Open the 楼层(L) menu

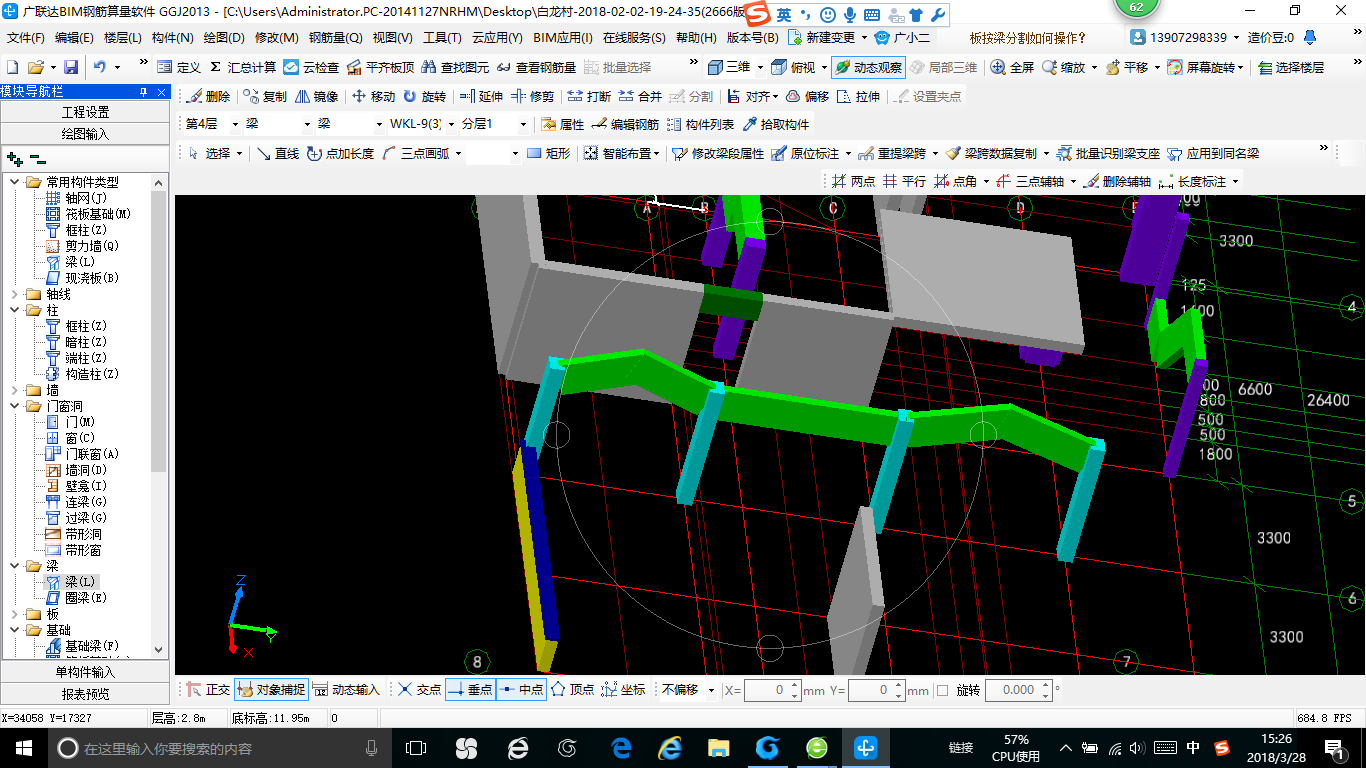(123, 38)
